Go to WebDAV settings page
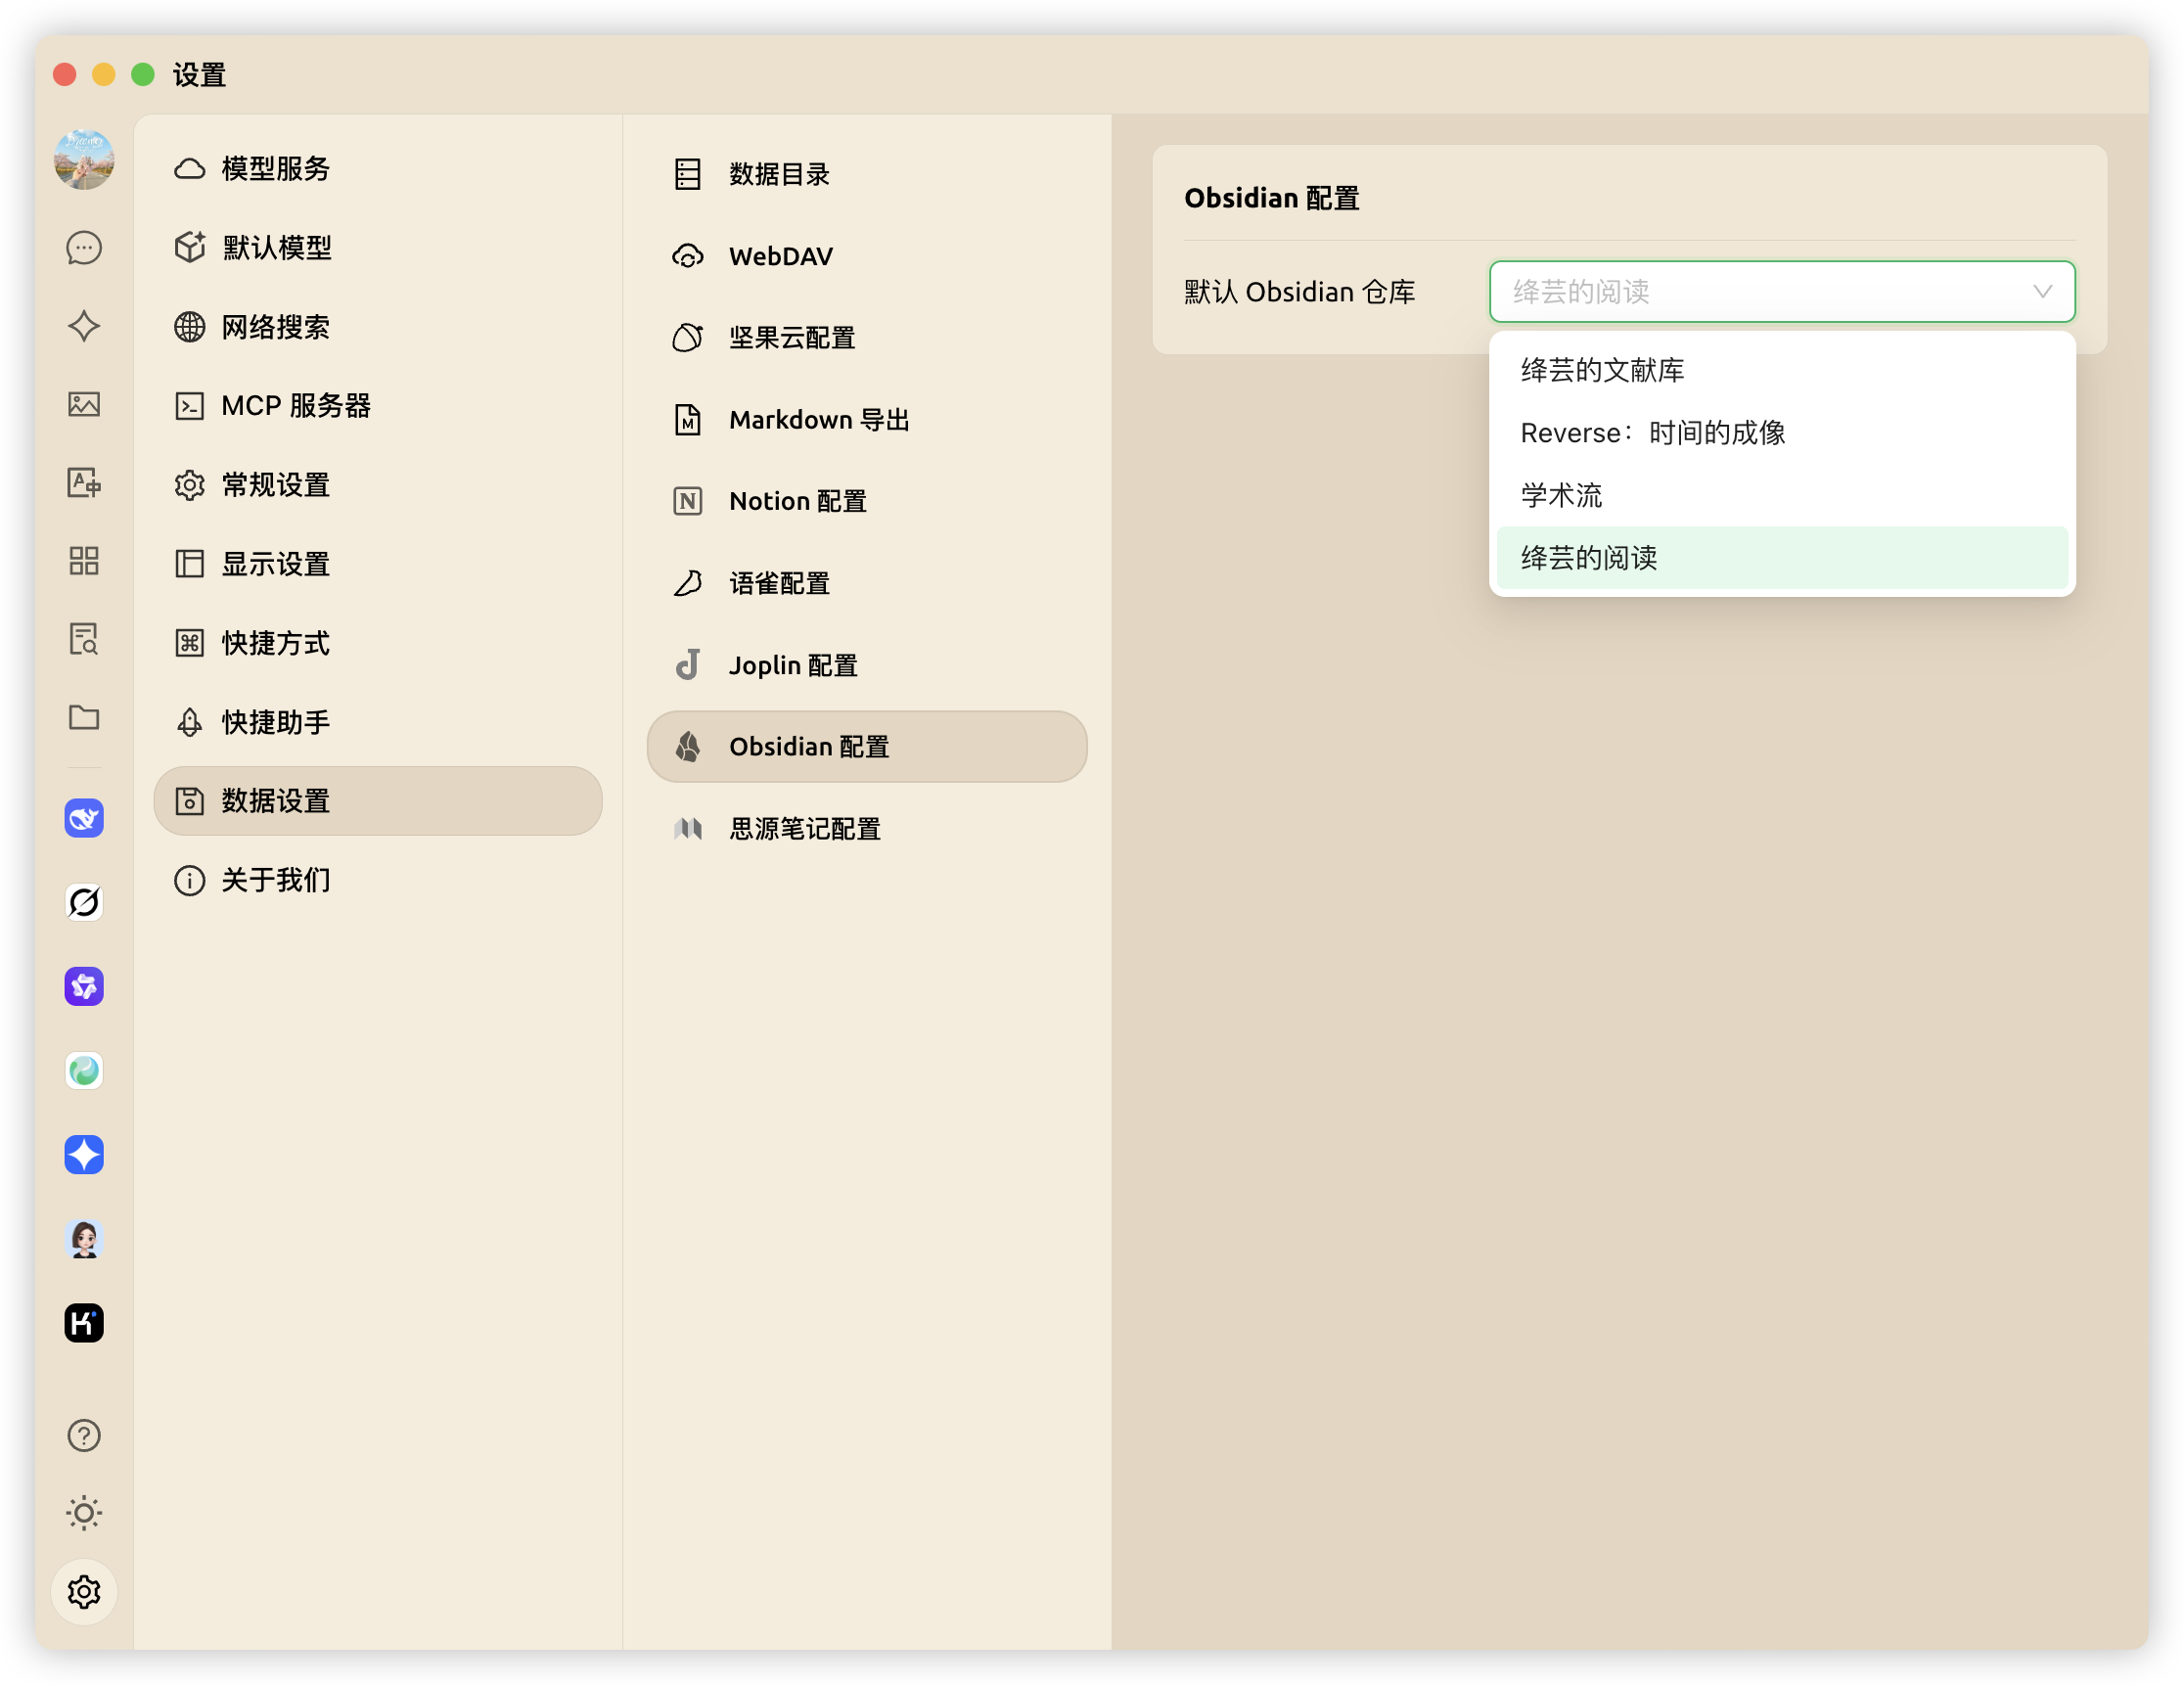The height and width of the screenshot is (1685, 2184). point(780,257)
